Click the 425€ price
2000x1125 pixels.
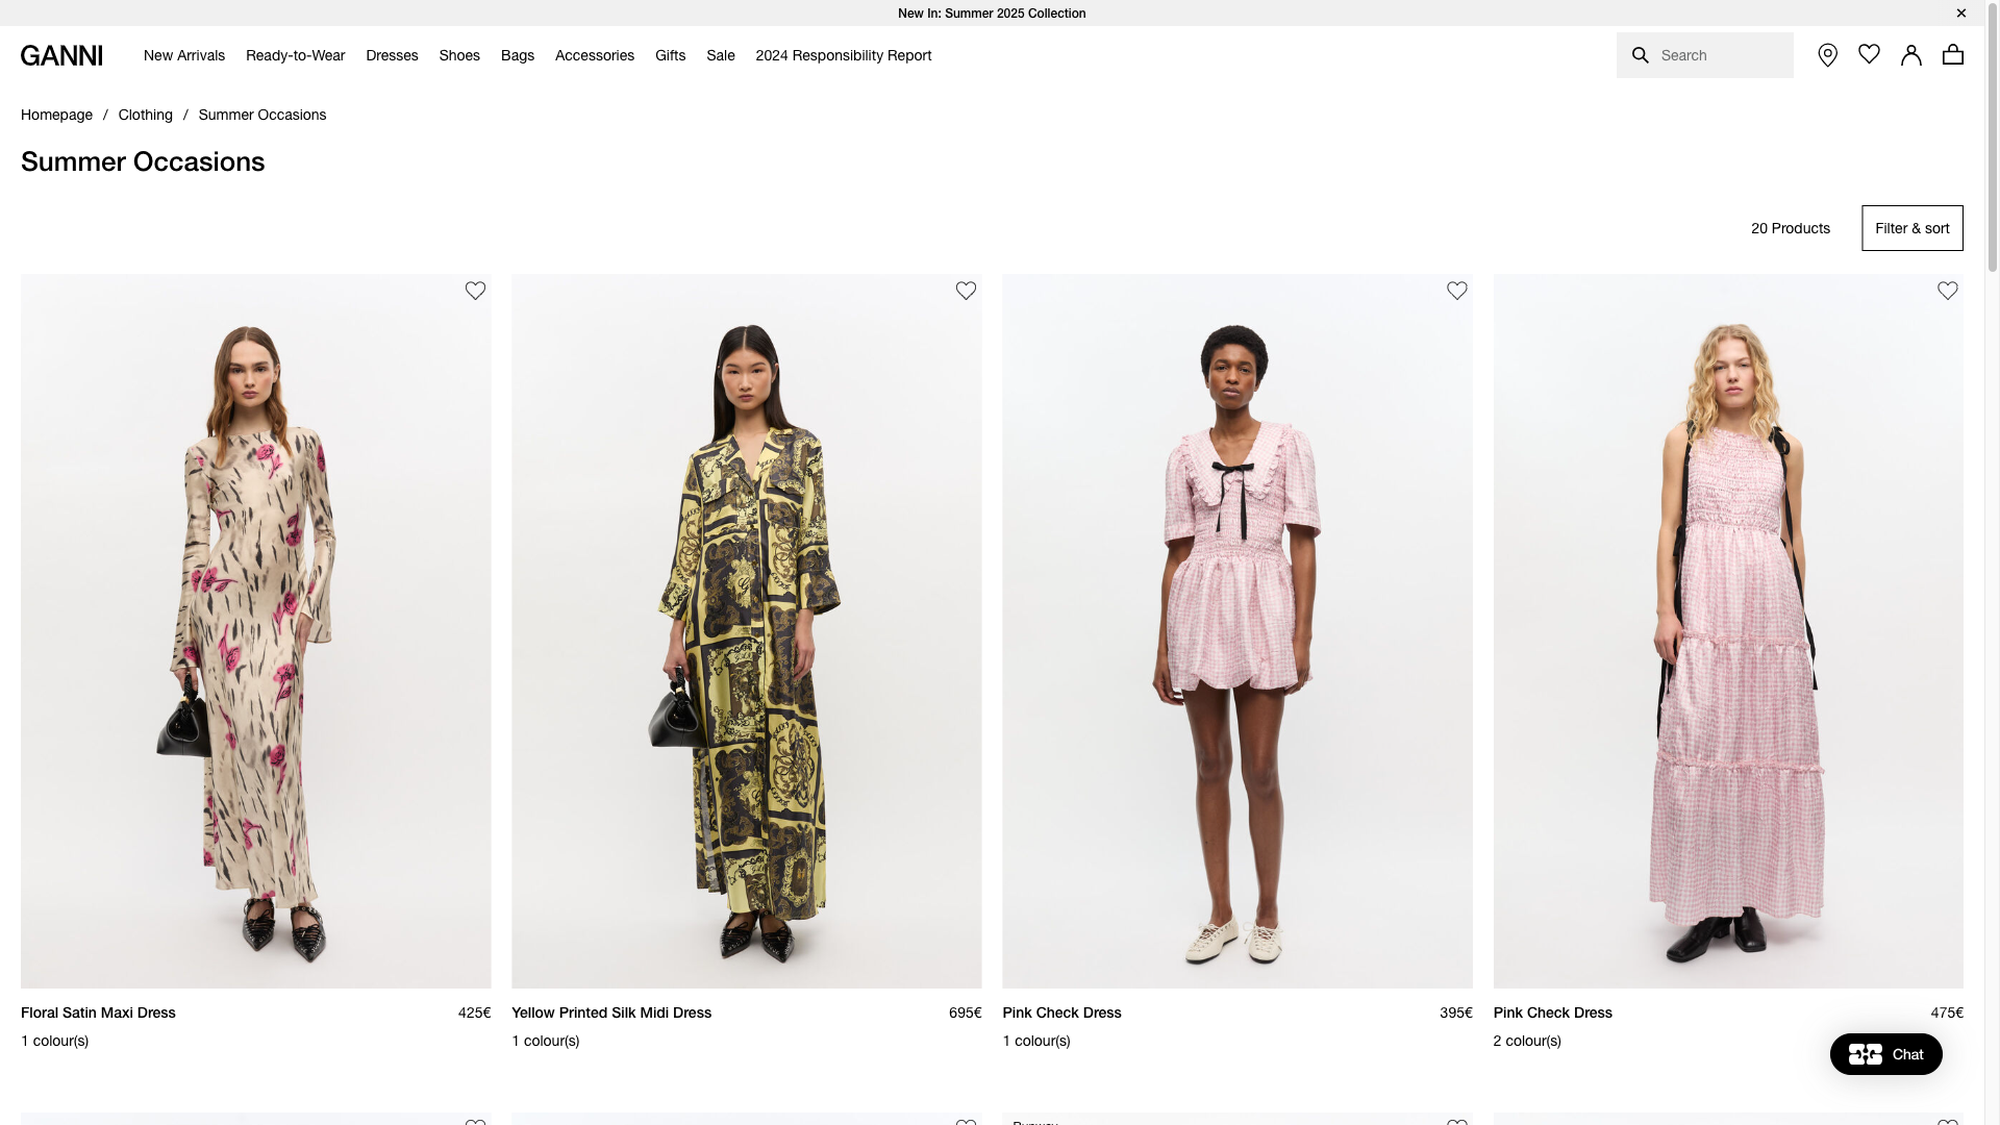pos(474,1012)
